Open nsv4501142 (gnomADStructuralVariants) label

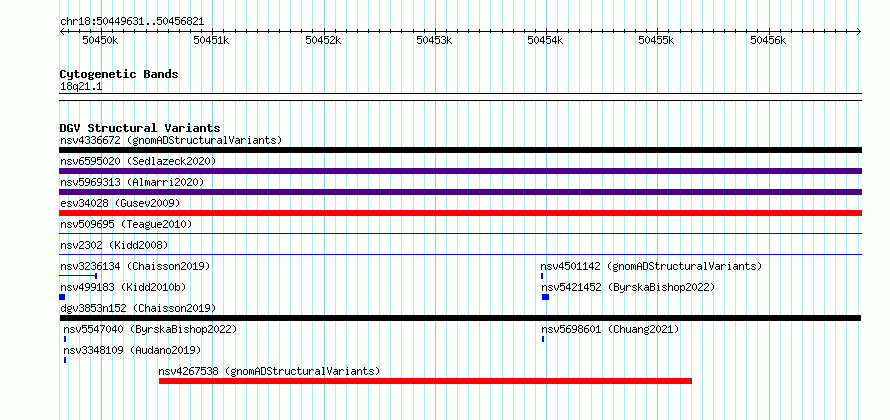[x=651, y=266]
